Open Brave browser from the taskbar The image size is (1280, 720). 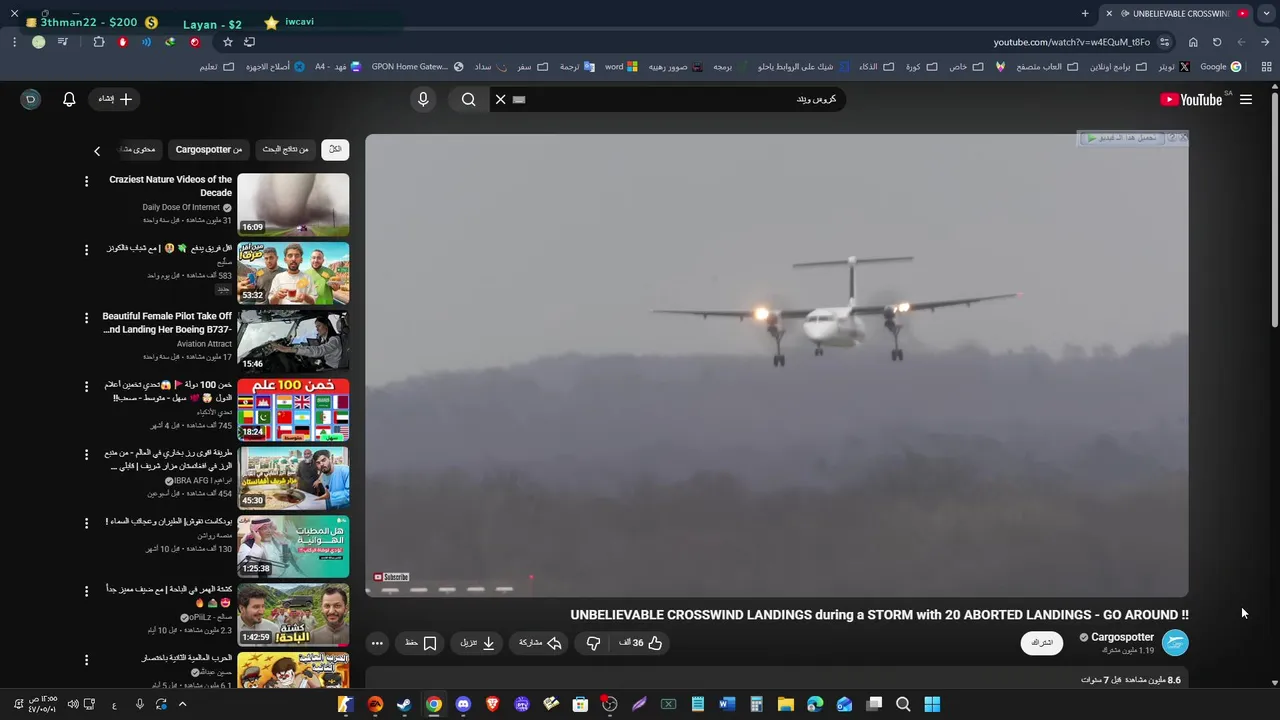(x=492, y=704)
